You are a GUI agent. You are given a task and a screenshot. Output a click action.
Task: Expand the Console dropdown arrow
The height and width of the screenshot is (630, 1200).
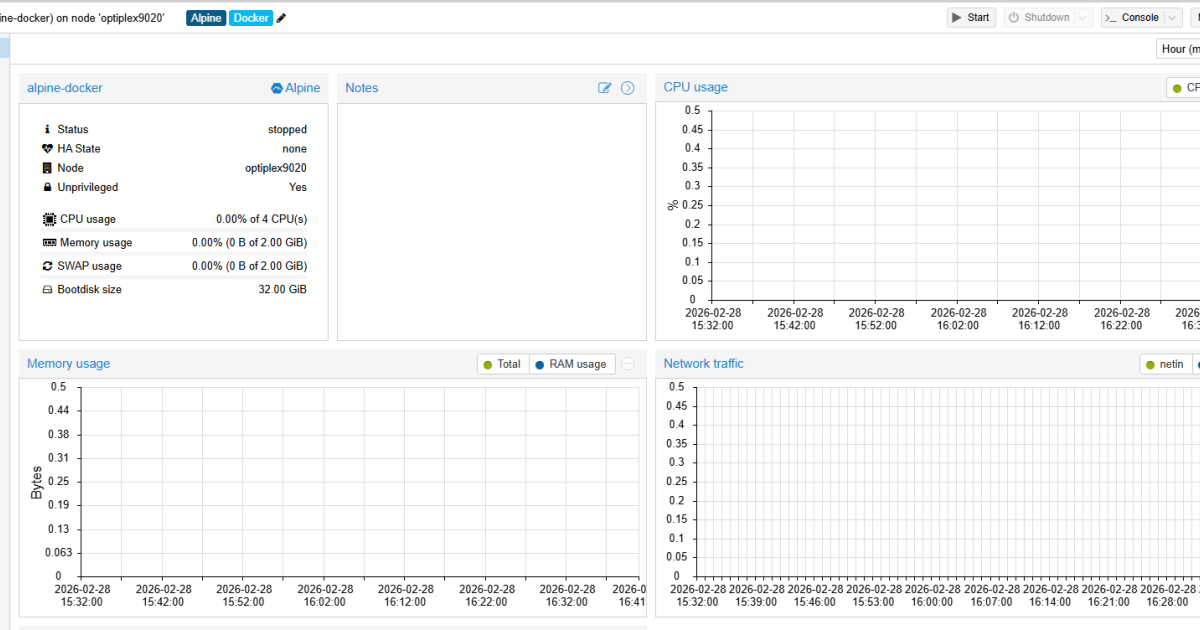pyautogui.click(x=1173, y=18)
